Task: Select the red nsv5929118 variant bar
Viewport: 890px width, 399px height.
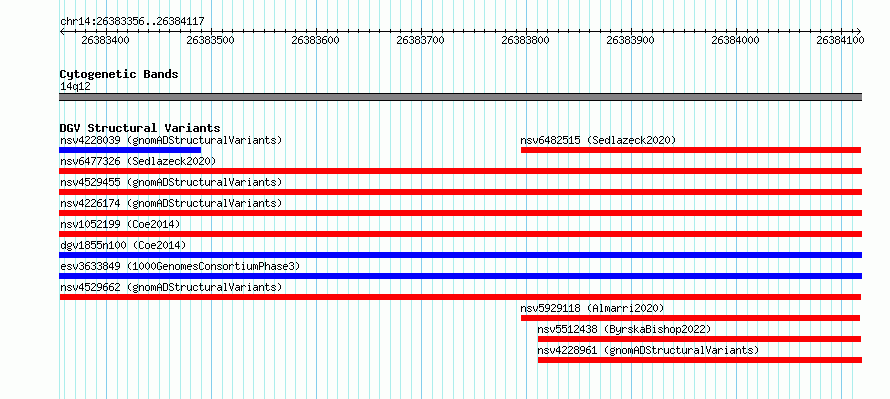Action: coord(690,318)
